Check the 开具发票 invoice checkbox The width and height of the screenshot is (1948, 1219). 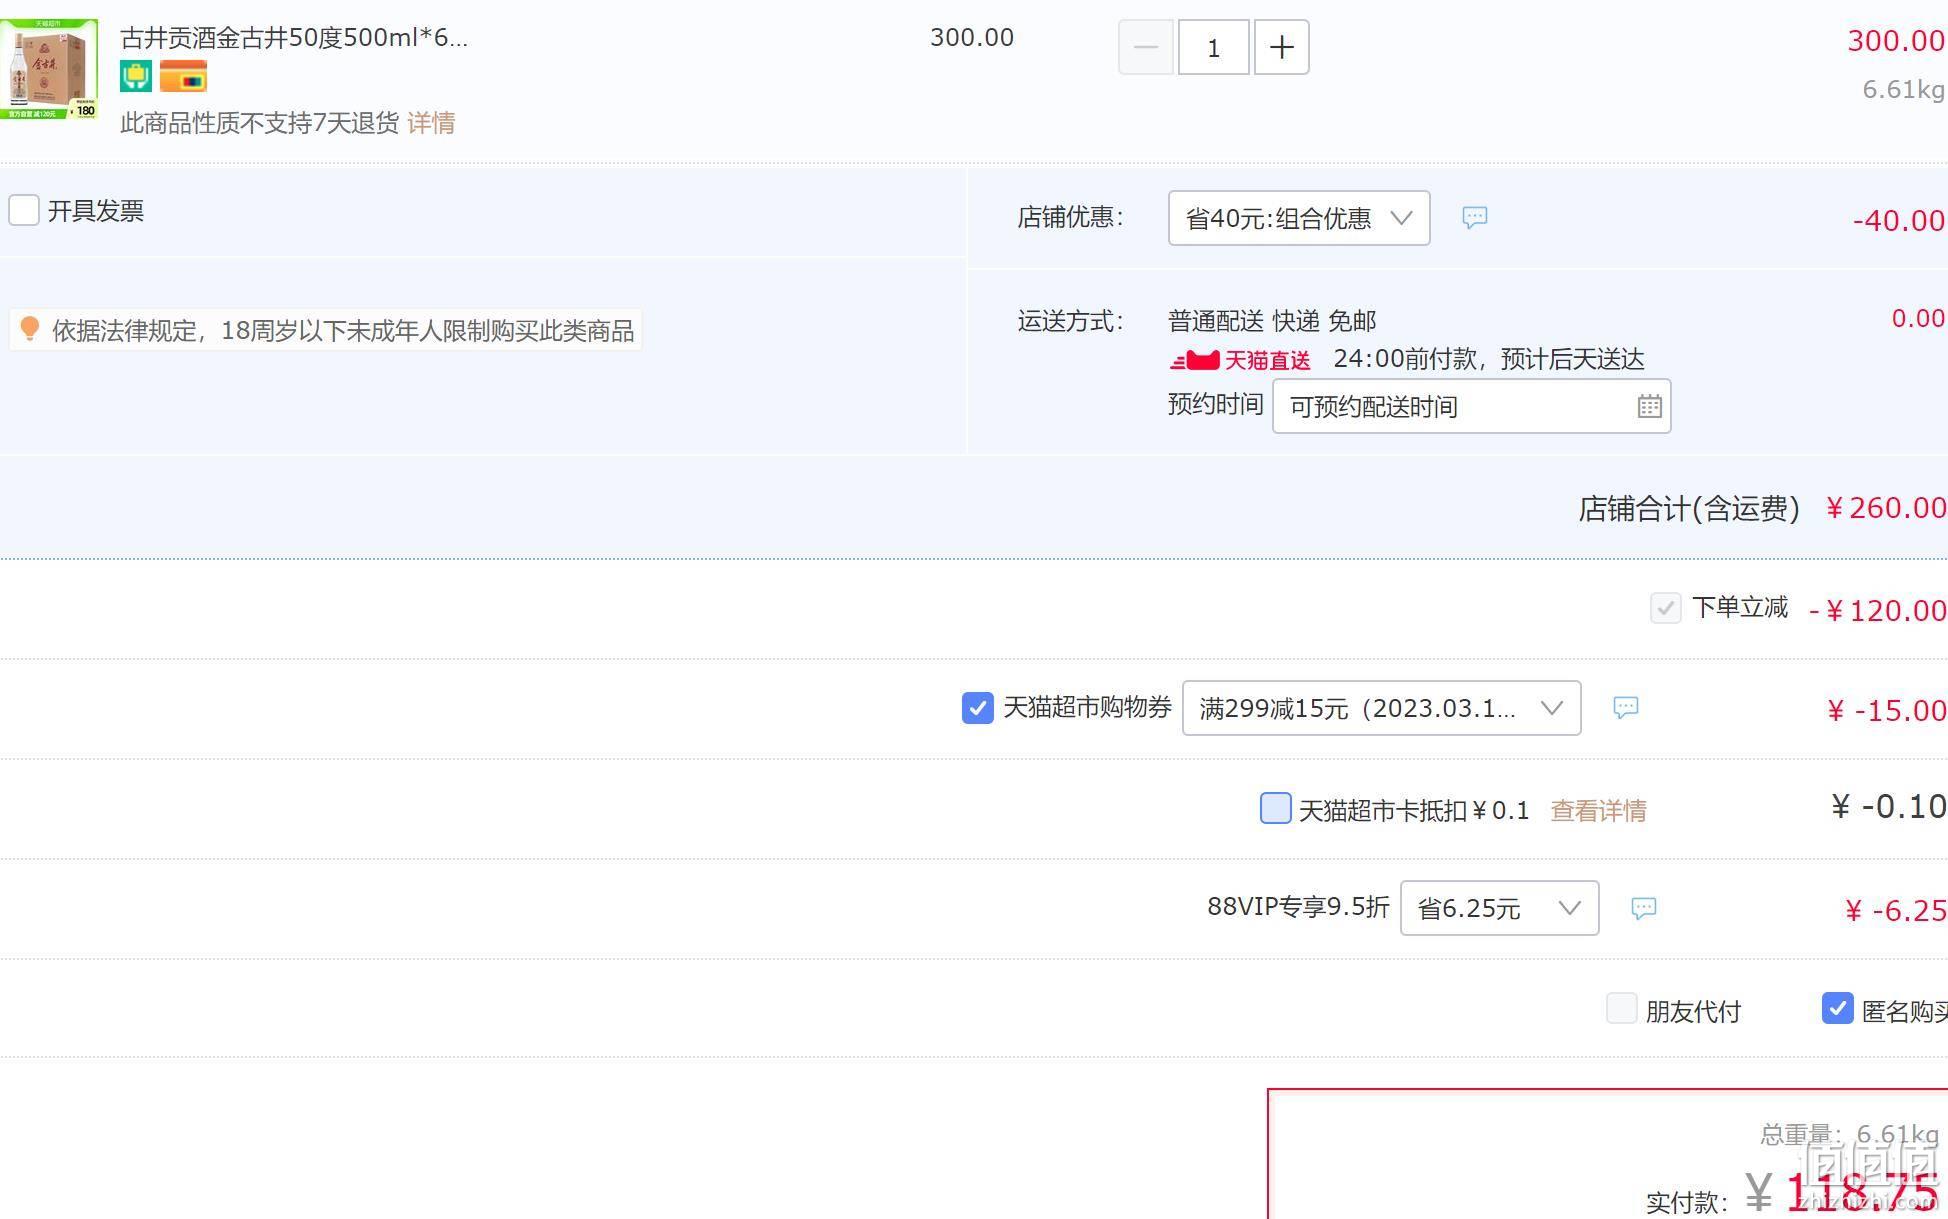click(x=24, y=210)
